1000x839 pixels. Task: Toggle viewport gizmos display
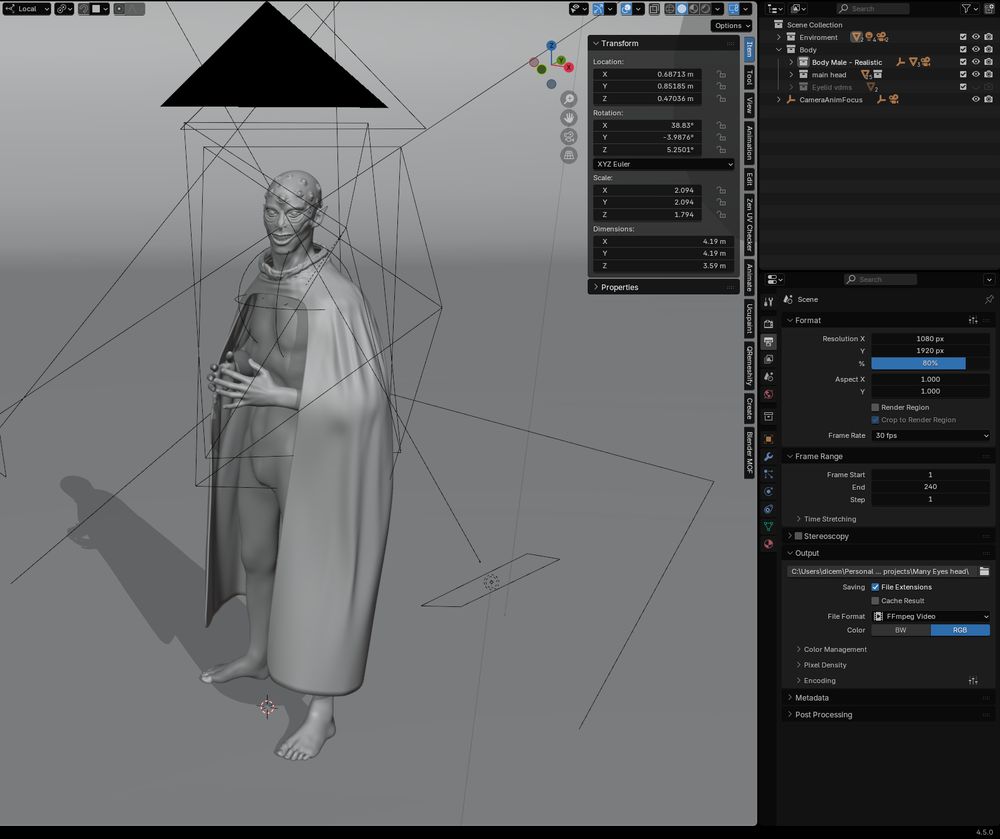[x=598, y=9]
